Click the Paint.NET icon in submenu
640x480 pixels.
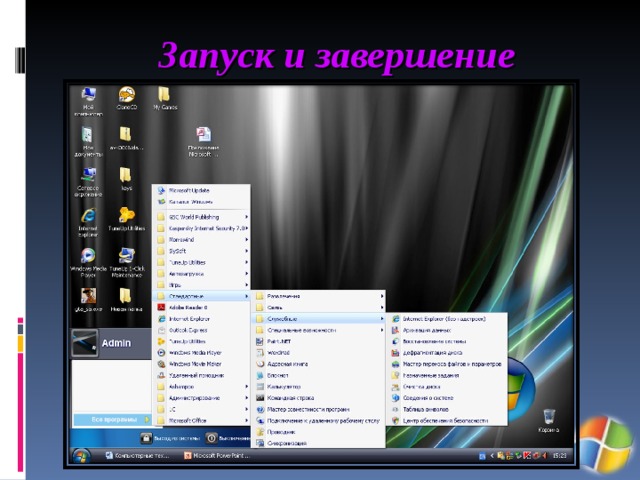pos(260,341)
